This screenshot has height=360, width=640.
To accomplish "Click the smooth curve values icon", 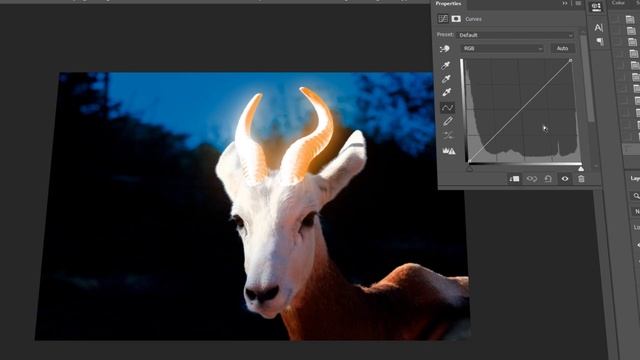I will [x=448, y=135].
